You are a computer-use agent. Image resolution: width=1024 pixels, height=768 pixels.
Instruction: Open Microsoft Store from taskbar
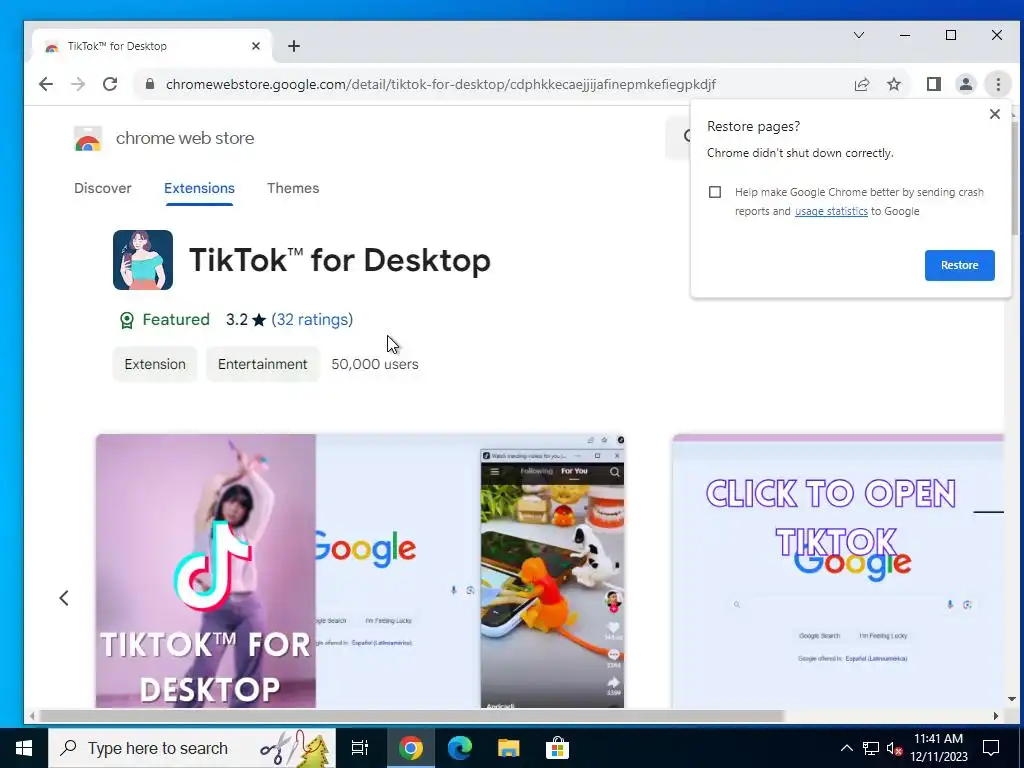pyautogui.click(x=557, y=748)
